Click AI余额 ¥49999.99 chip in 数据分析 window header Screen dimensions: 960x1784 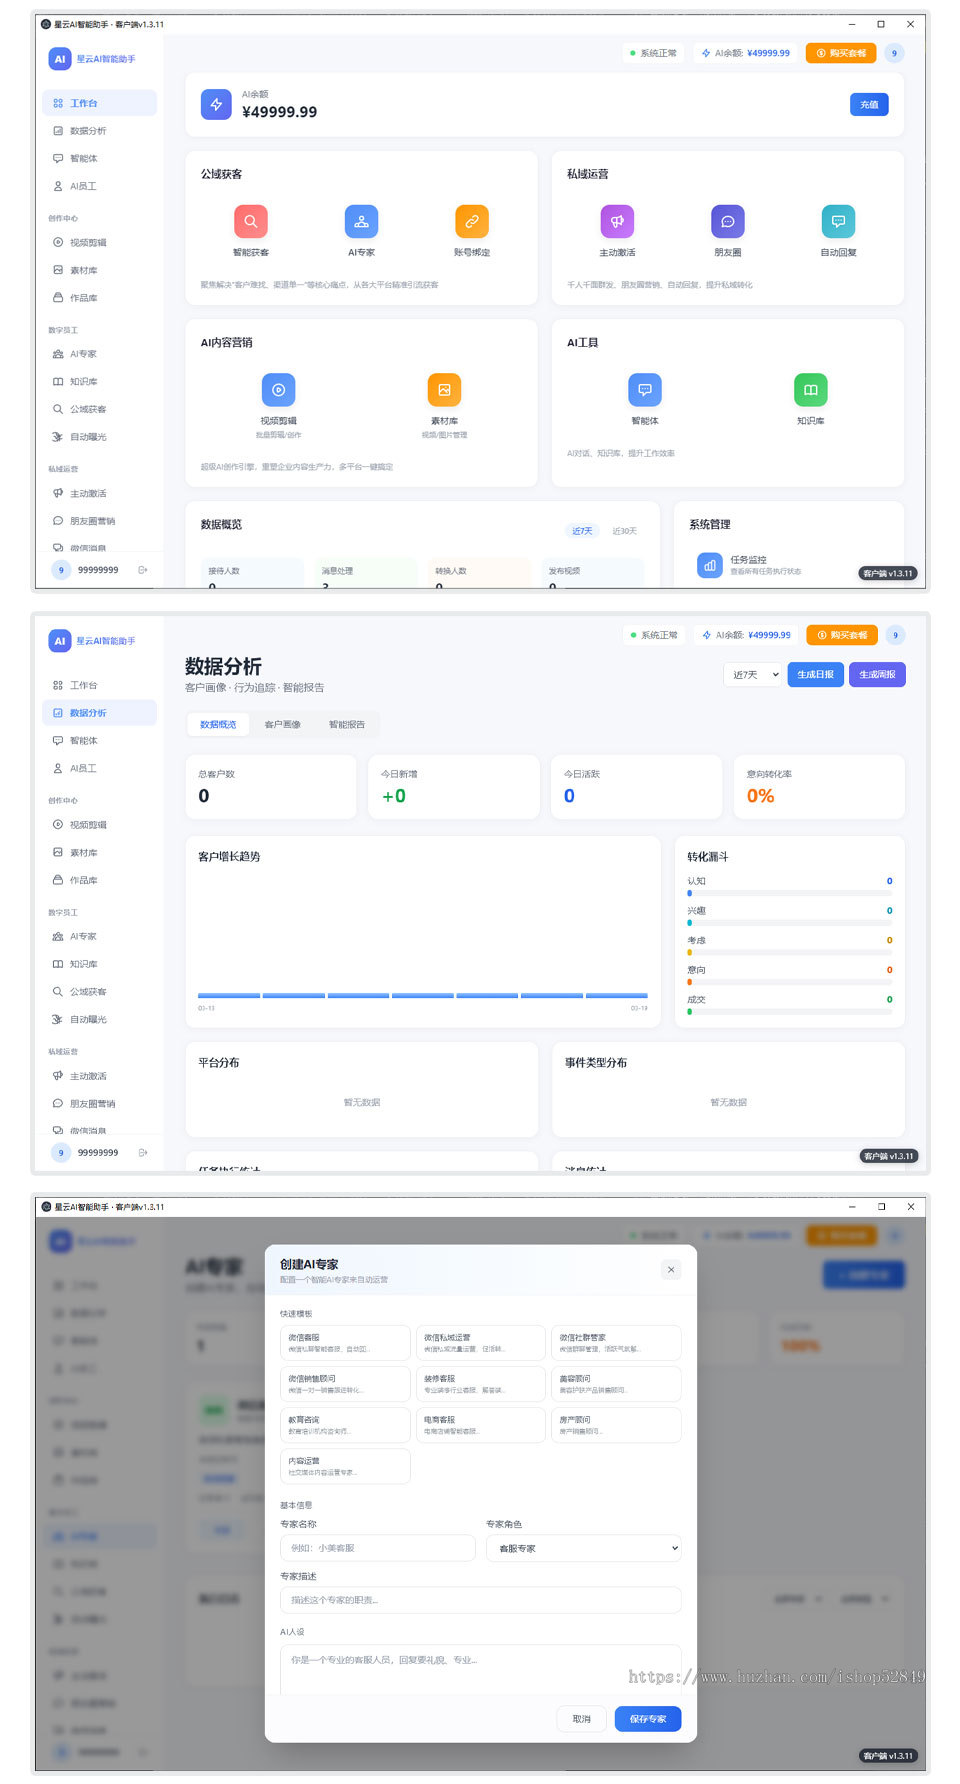747,635
